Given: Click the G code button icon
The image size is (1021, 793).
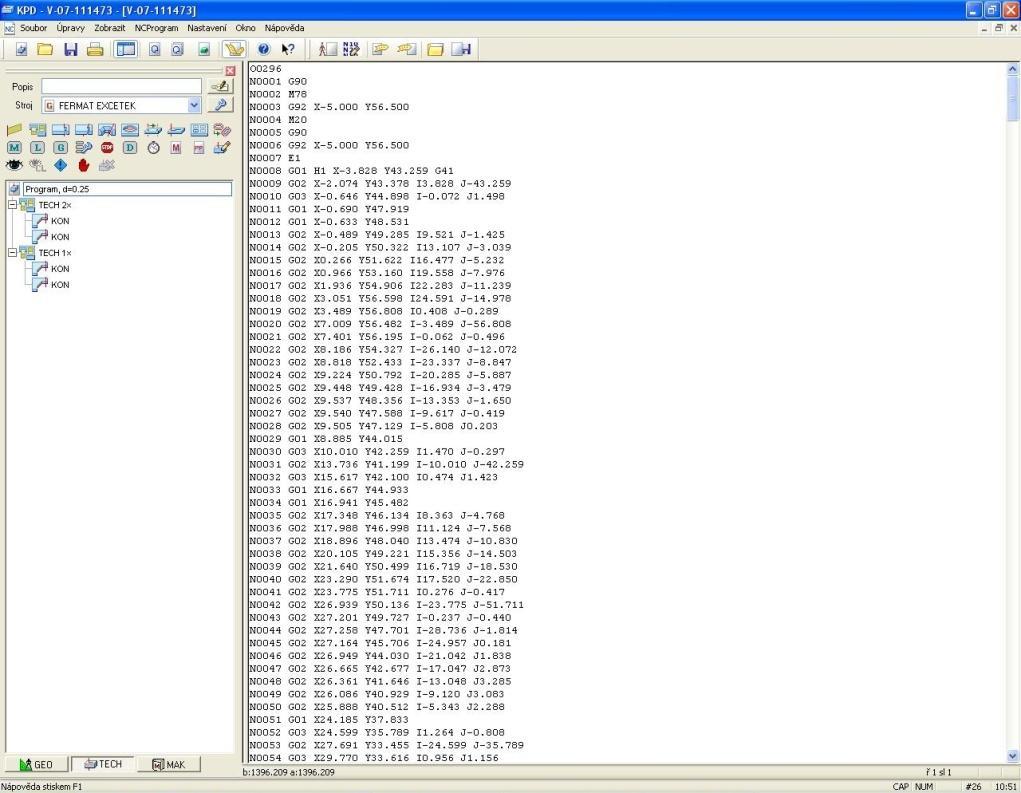Looking at the screenshot, I should tap(61, 148).
